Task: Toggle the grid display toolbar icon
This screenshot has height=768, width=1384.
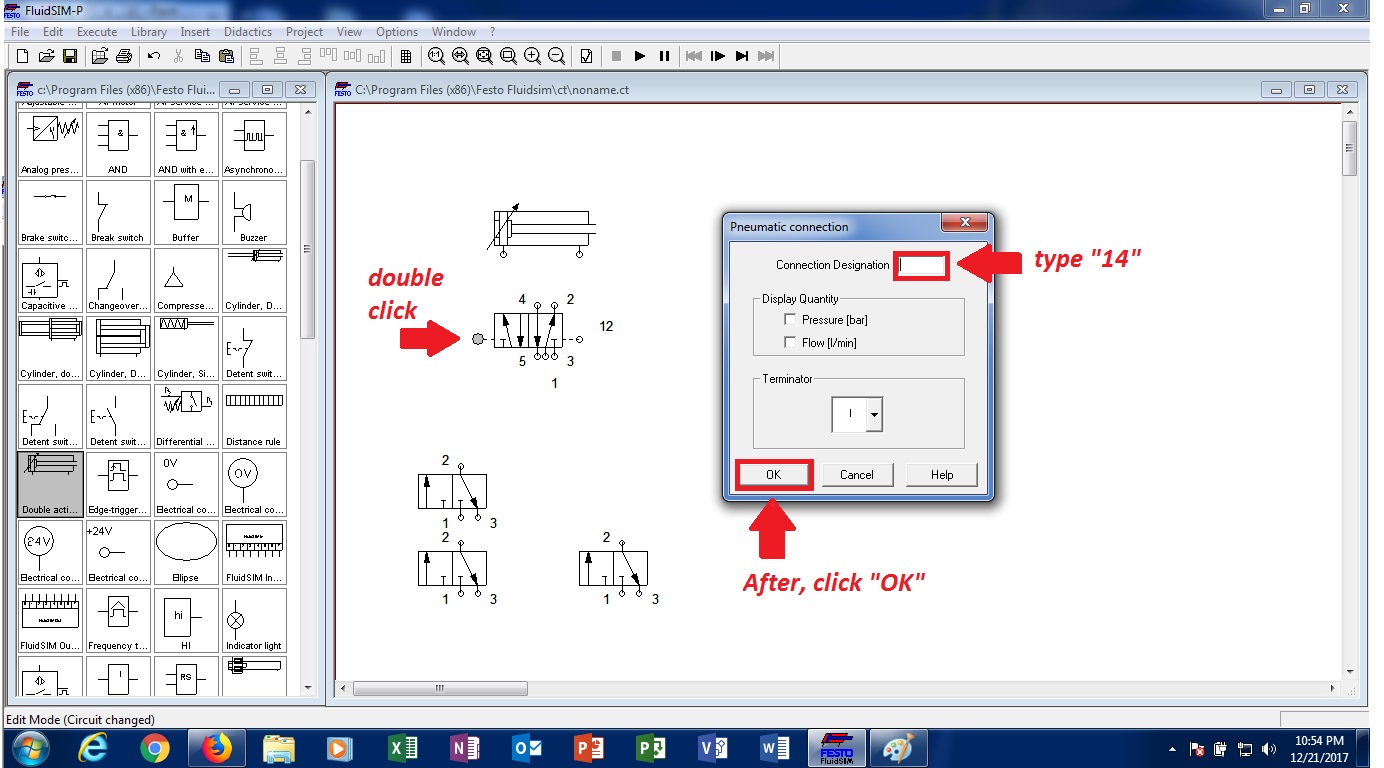Action: 406,56
